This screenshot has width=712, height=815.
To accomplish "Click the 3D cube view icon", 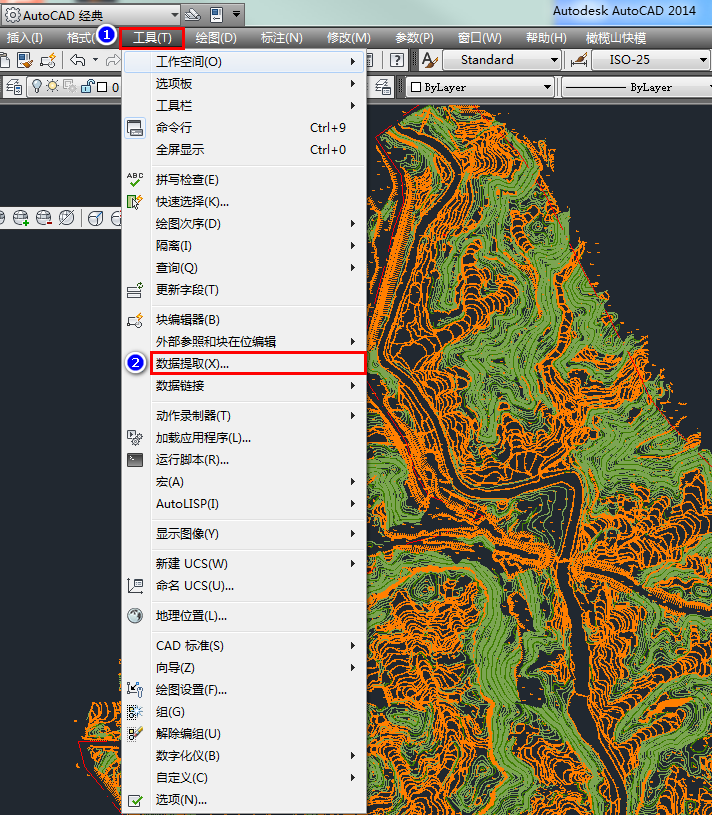I will point(96,218).
